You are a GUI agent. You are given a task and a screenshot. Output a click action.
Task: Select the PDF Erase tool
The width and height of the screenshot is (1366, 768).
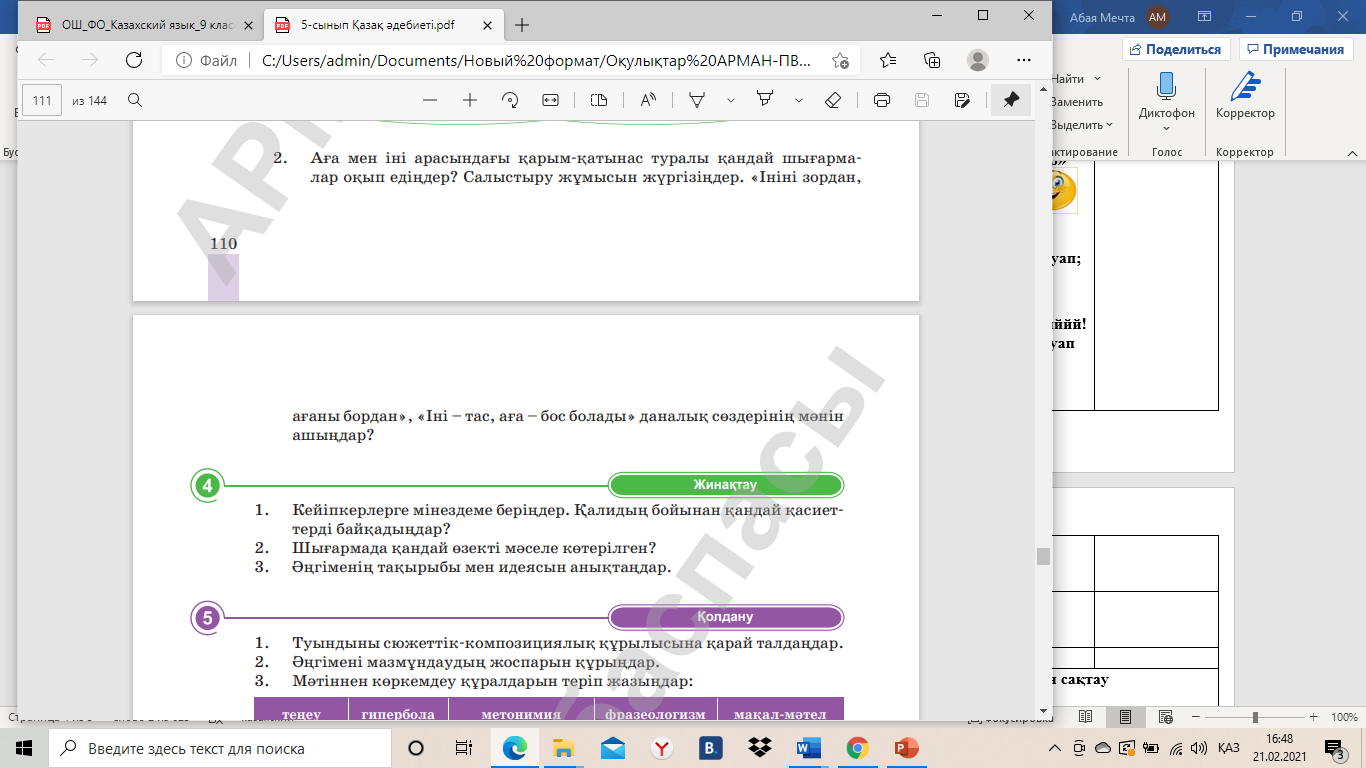(x=833, y=100)
